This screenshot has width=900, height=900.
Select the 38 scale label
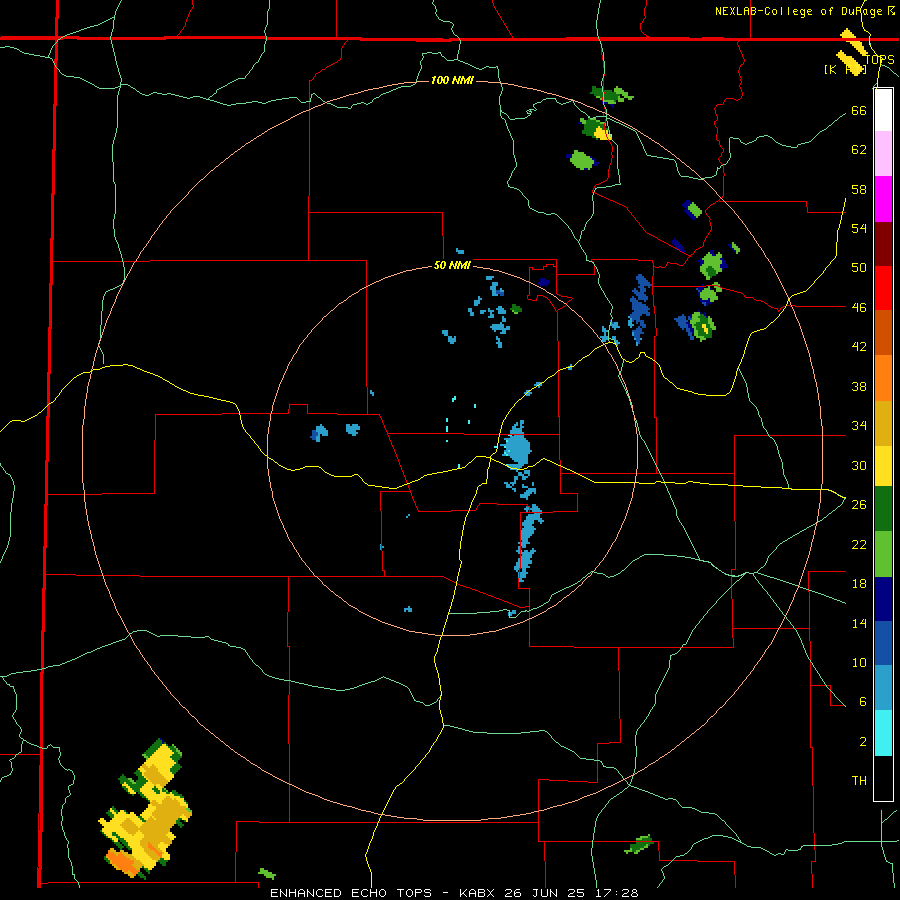click(x=859, y=386)
